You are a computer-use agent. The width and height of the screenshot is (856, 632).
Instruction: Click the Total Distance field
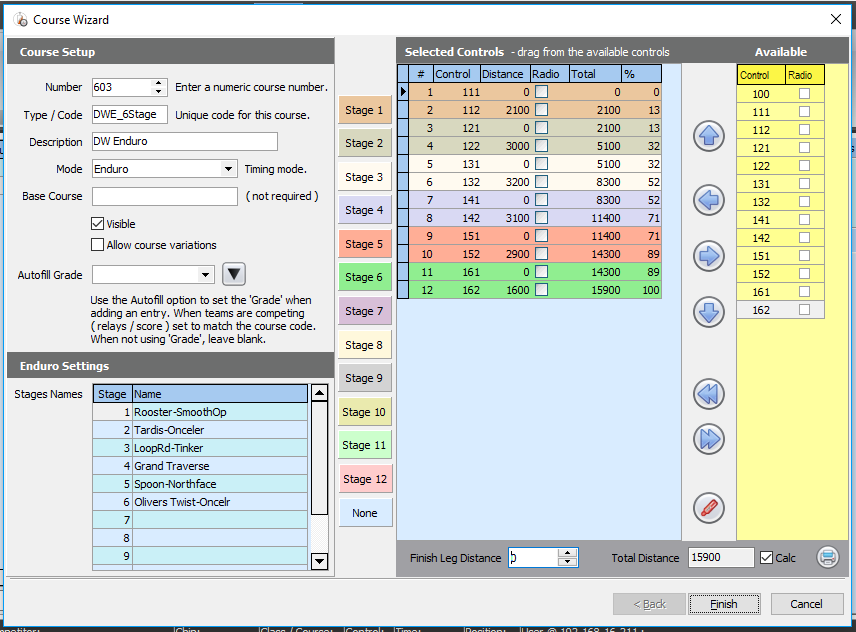pyautogui.click(x=721, y=557)
